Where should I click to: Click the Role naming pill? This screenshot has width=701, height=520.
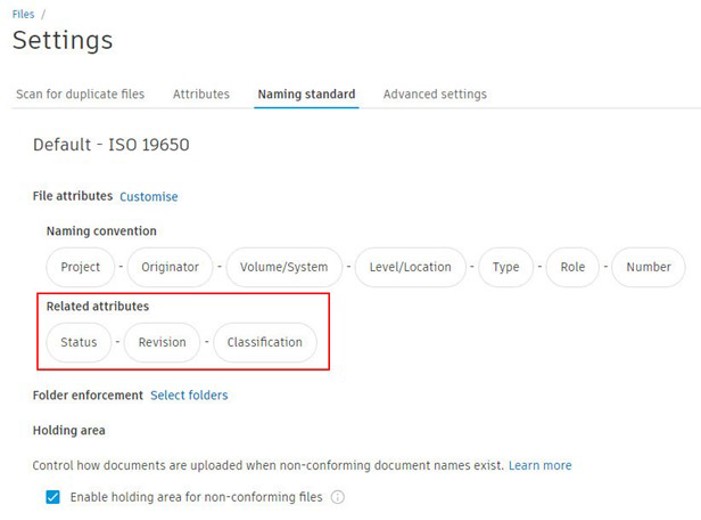point(573,267)
